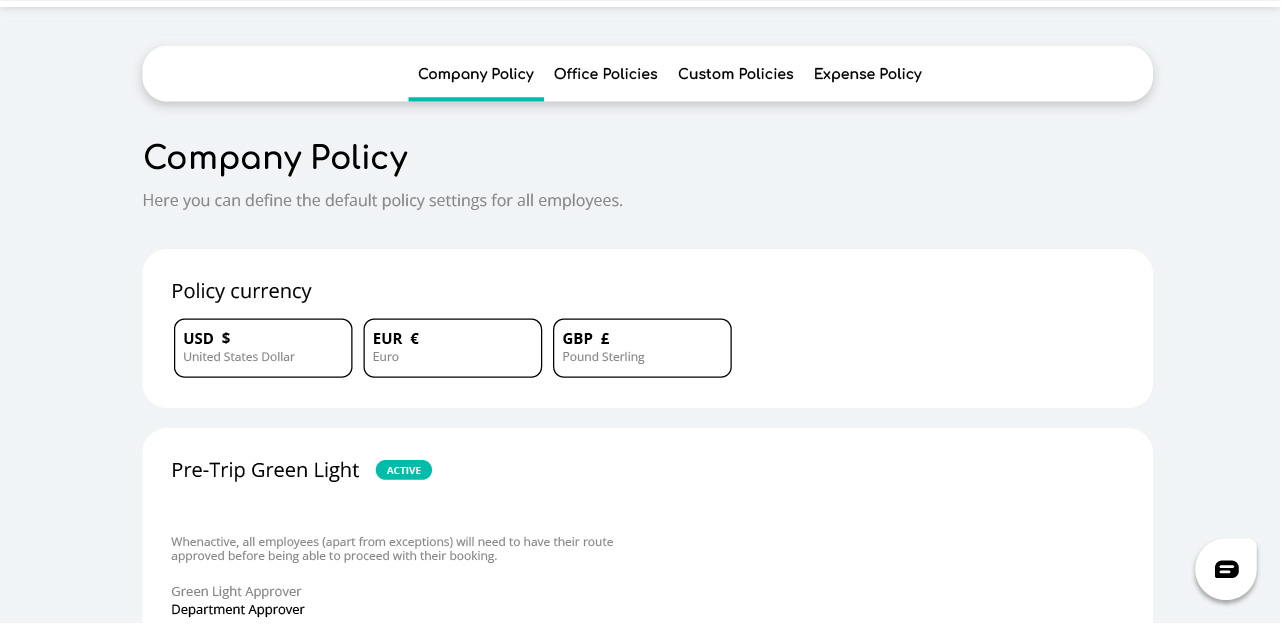Click the default policy settings description text
The image size is (1281, 624).
click(382, 200)
